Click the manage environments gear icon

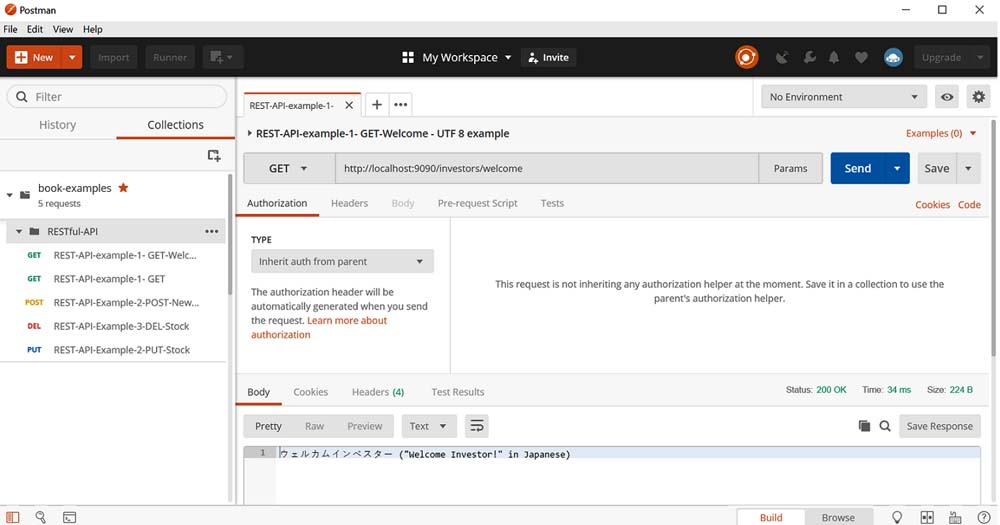(x=978, y=97)
